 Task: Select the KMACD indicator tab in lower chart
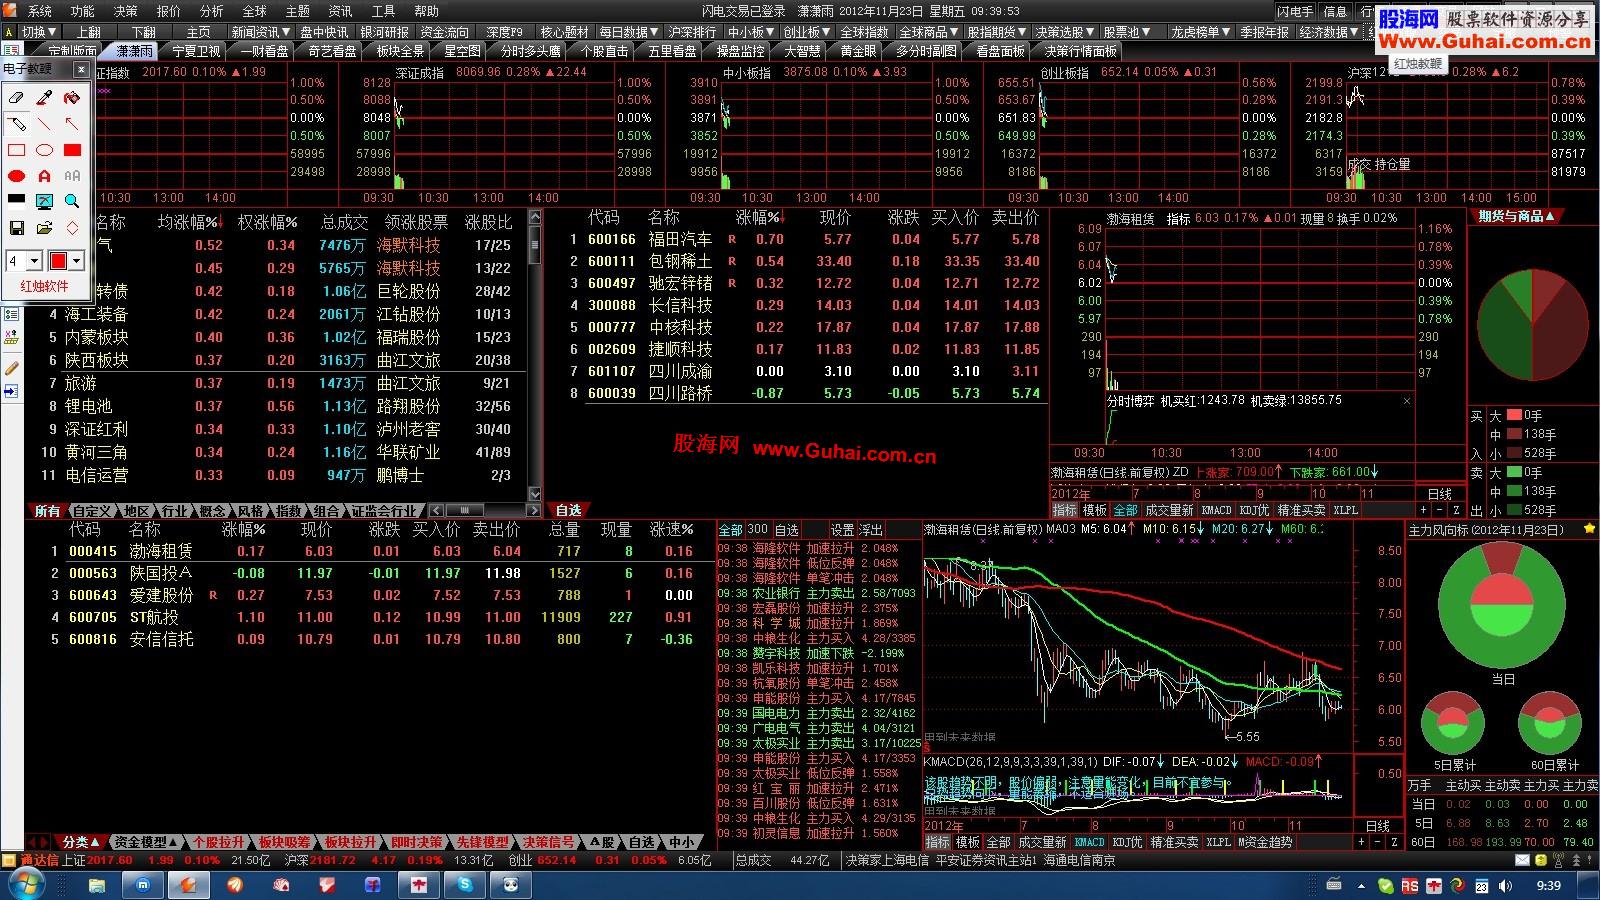[x=1089, y=842]
